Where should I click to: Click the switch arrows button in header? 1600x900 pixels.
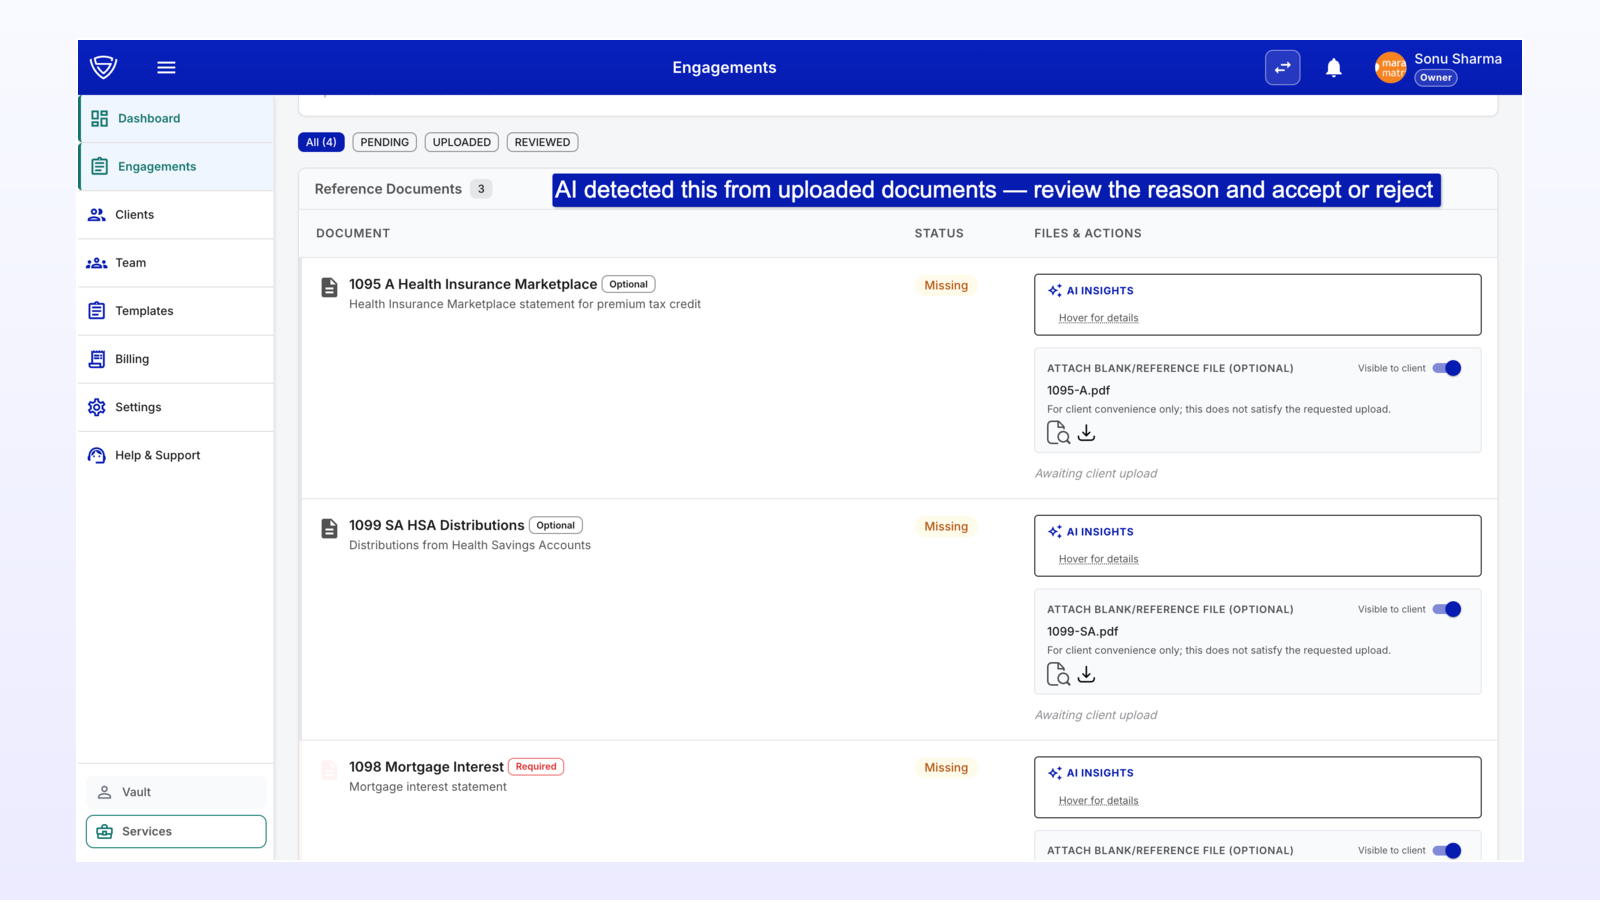click(1282, 67)
